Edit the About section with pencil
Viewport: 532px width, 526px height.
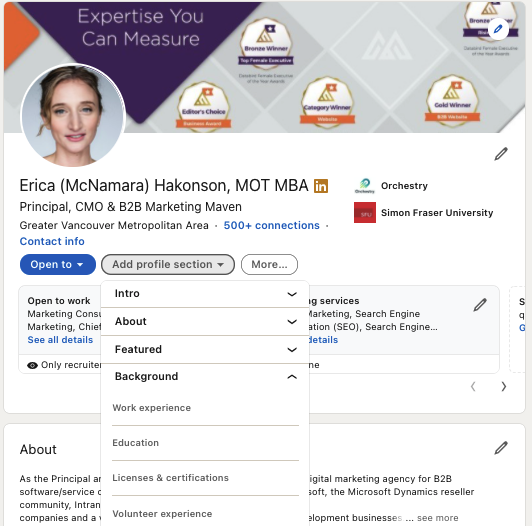[501, 448]
